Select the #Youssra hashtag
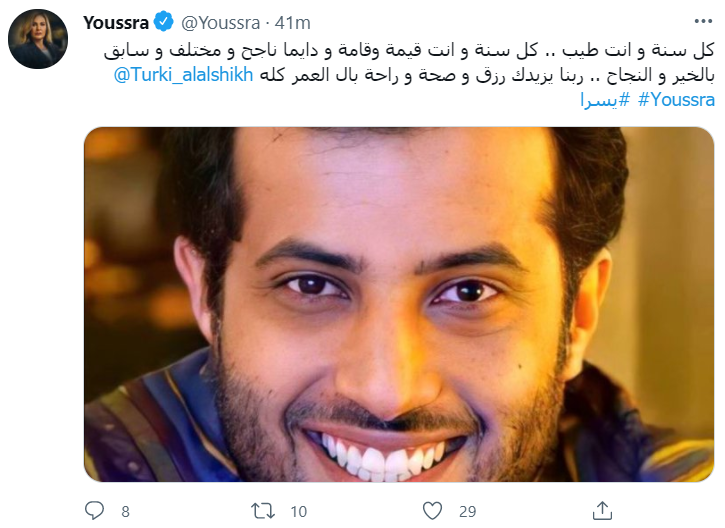 (676, 100)
